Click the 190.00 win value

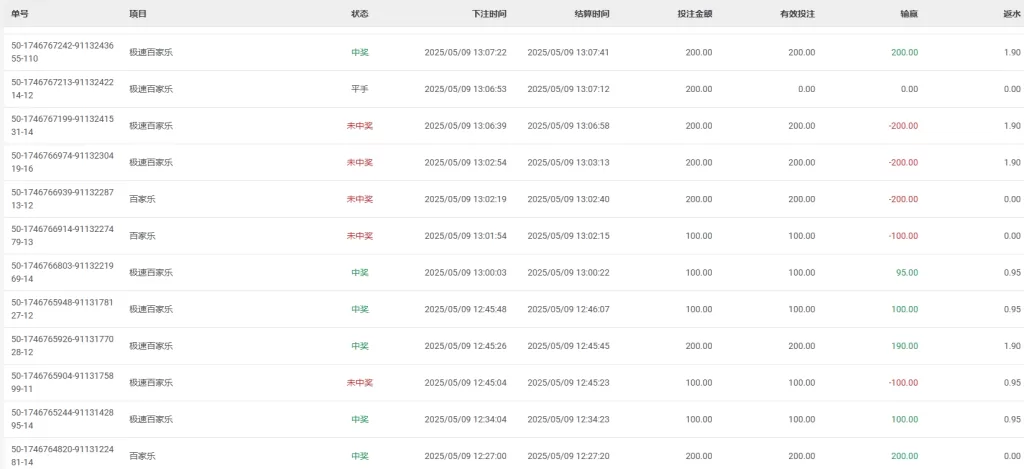[904, 346]
